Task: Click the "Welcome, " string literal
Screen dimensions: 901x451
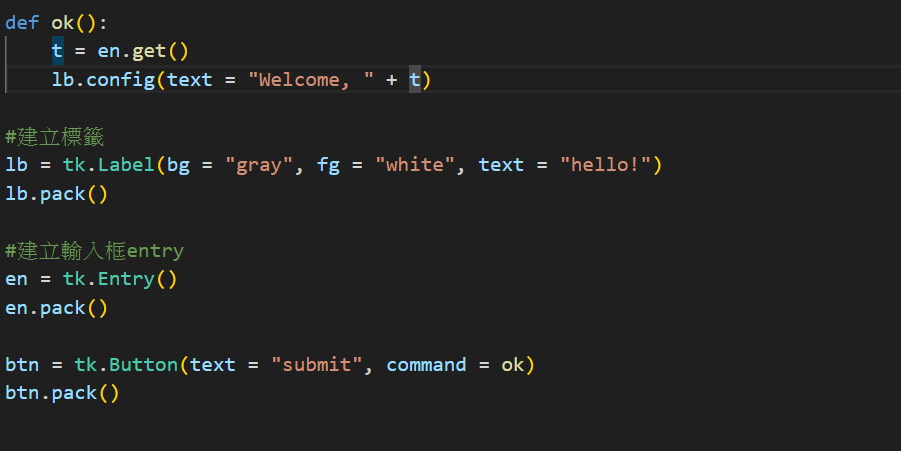Action: tap(310, 80)
